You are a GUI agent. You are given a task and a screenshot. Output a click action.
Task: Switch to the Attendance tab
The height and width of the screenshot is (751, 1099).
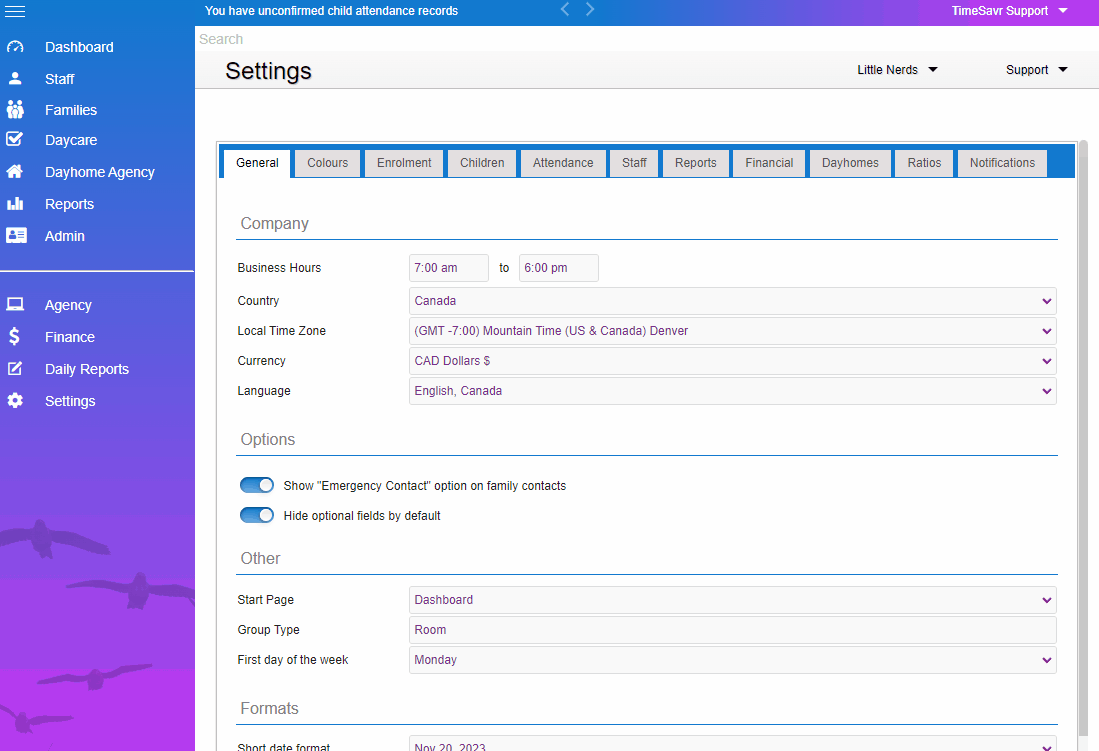[x=563, y=163]
